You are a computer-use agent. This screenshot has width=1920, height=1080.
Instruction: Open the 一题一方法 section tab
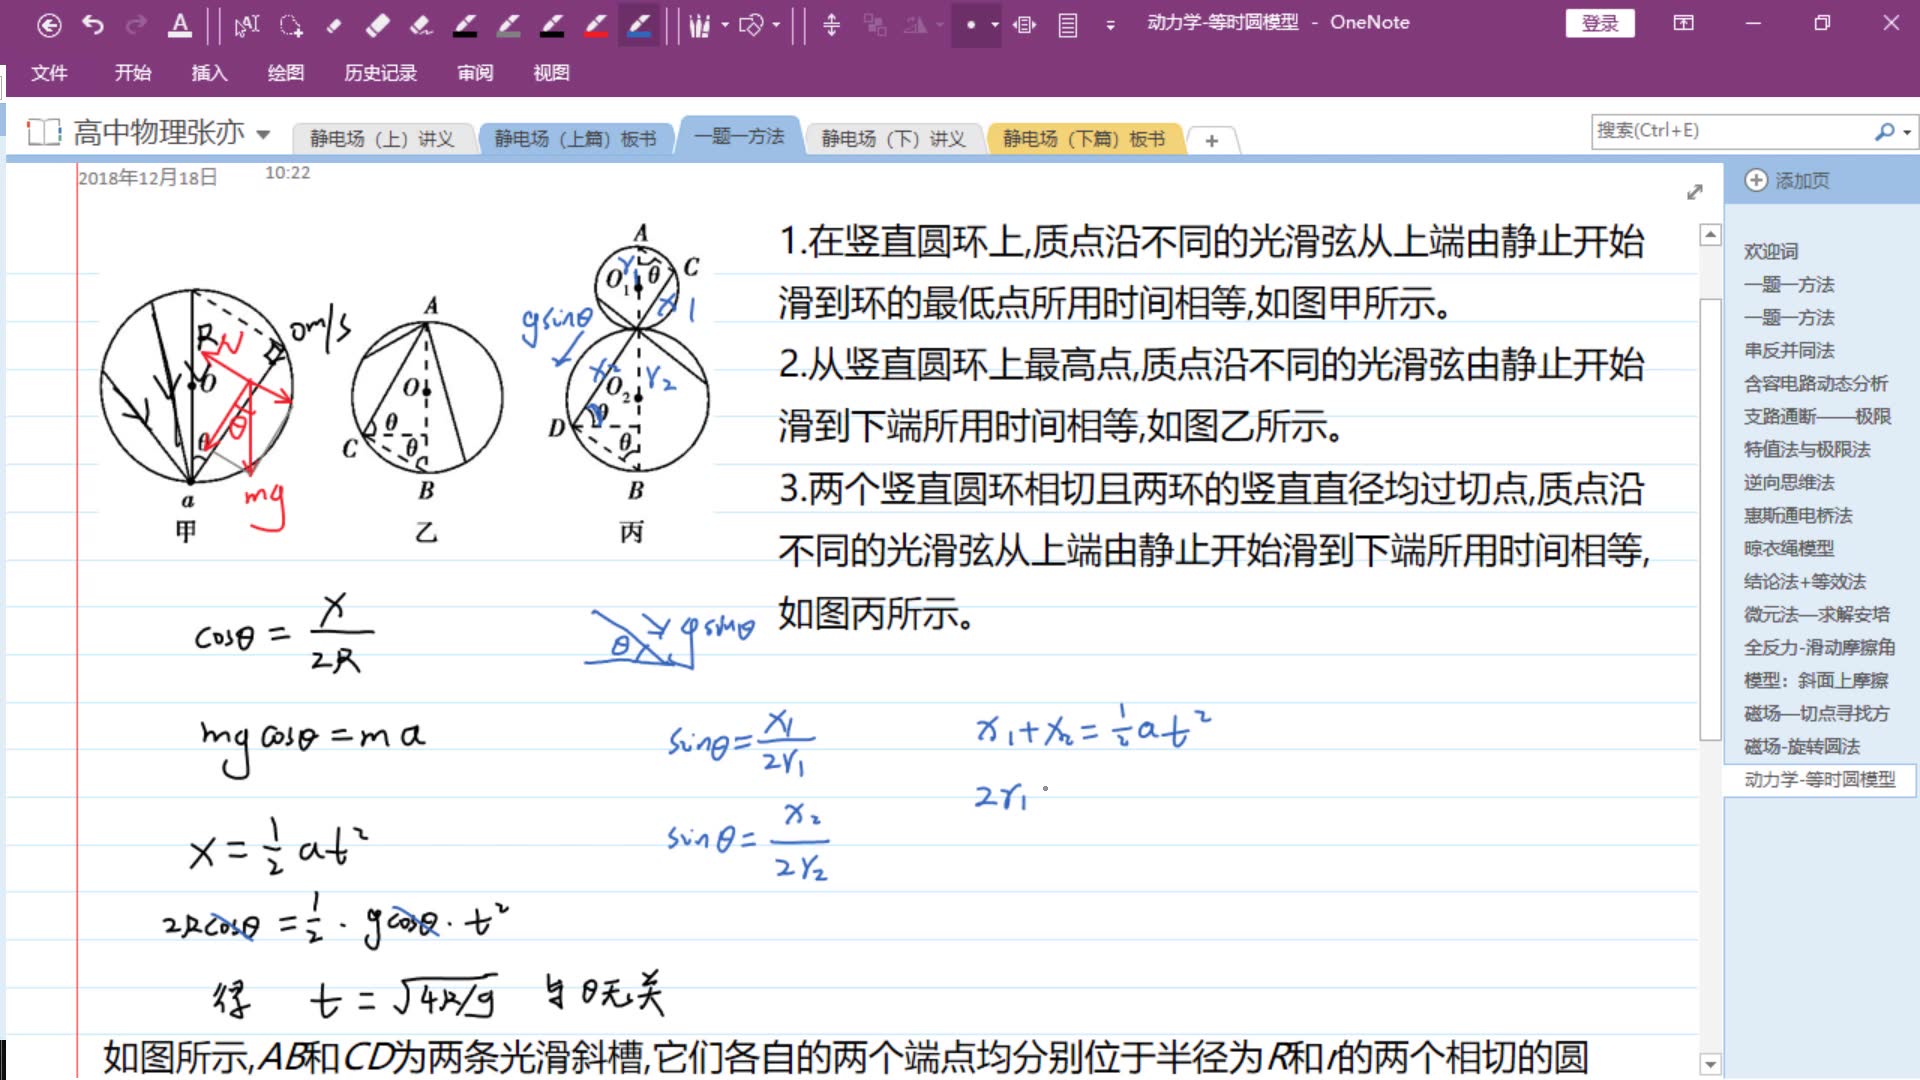739,136
